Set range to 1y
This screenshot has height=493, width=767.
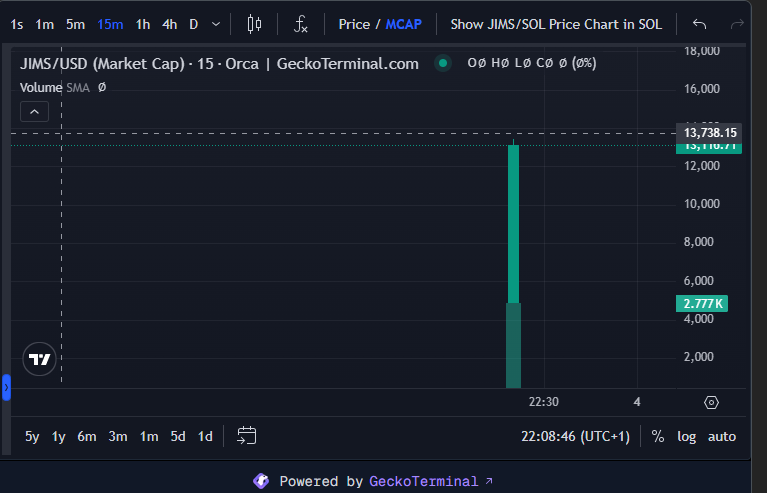pyautogui.click(x=59, y=436)
